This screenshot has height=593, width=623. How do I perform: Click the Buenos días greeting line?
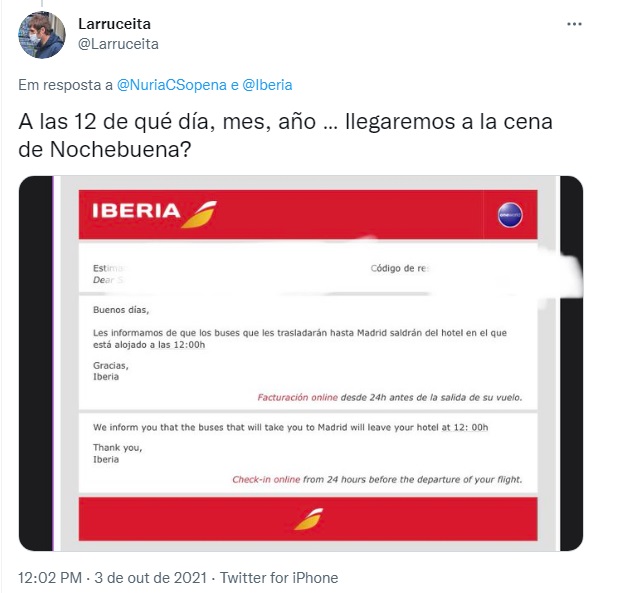coord(121,310)
